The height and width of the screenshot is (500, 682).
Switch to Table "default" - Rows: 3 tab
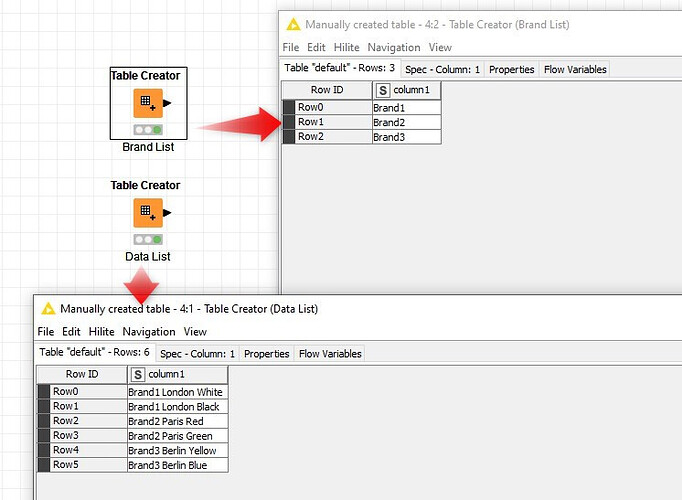click(x=339, y=68)
